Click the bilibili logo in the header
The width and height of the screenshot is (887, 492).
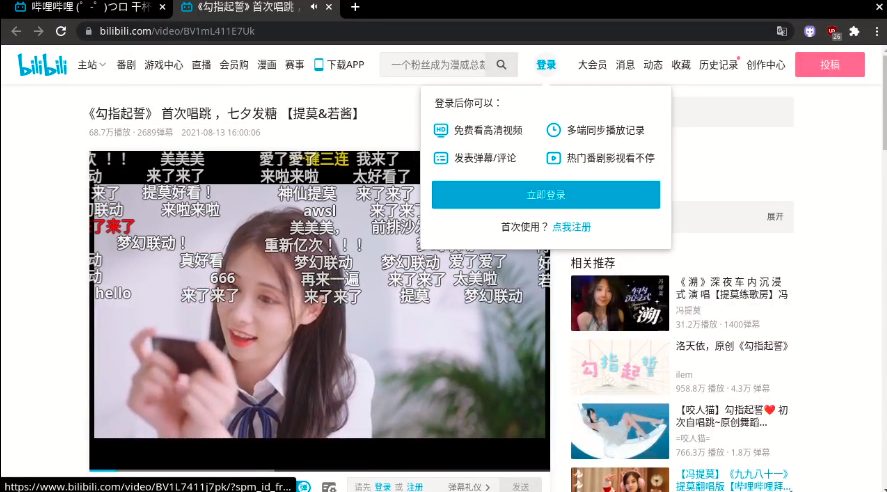coord(42,65)
